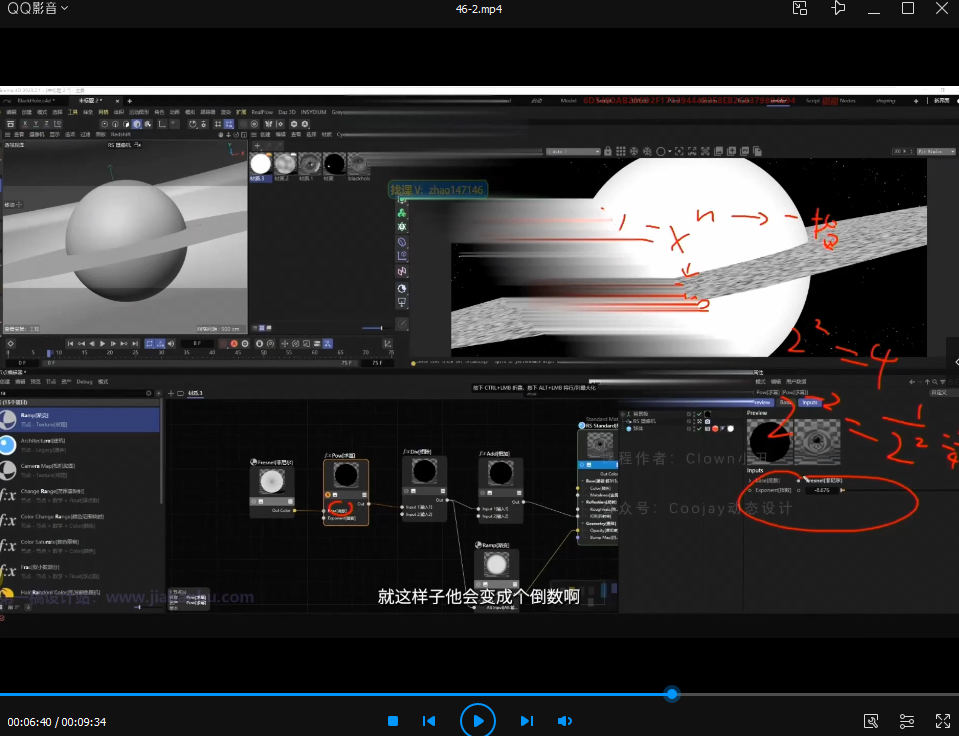959x736 pixels.
Task: Expand the playlist side panel arrow
Action: click(955, 361)
